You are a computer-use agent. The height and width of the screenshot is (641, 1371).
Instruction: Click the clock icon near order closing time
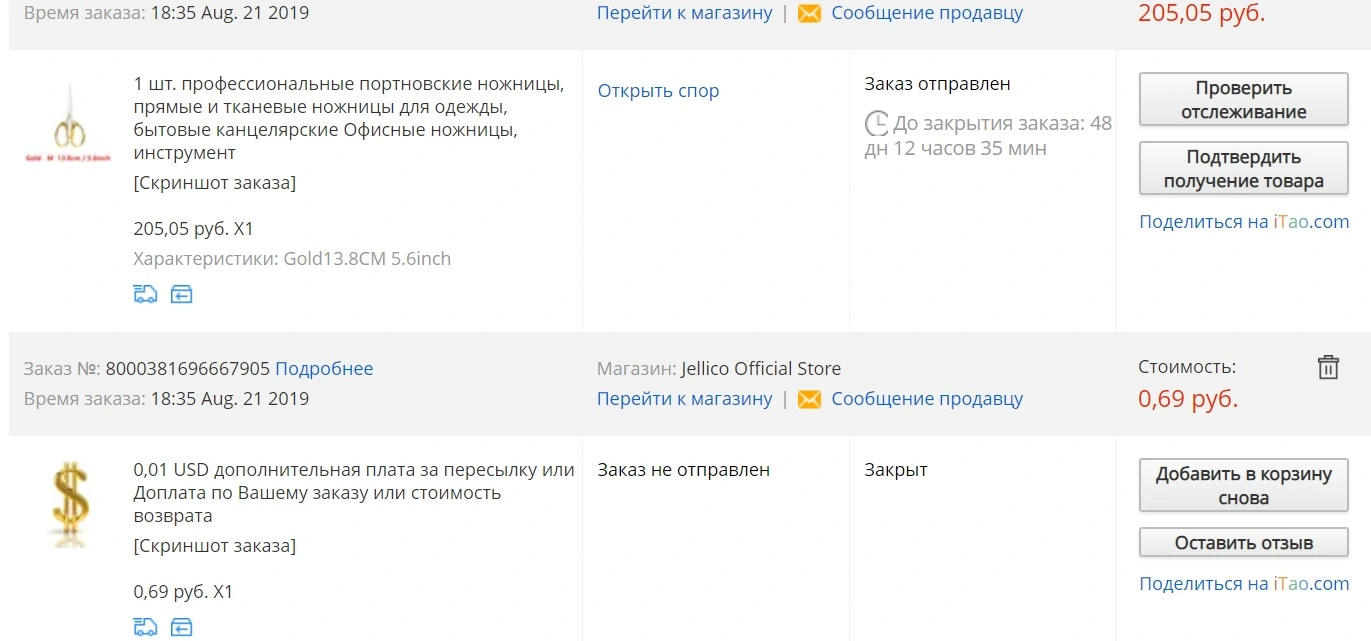[876, 124]
